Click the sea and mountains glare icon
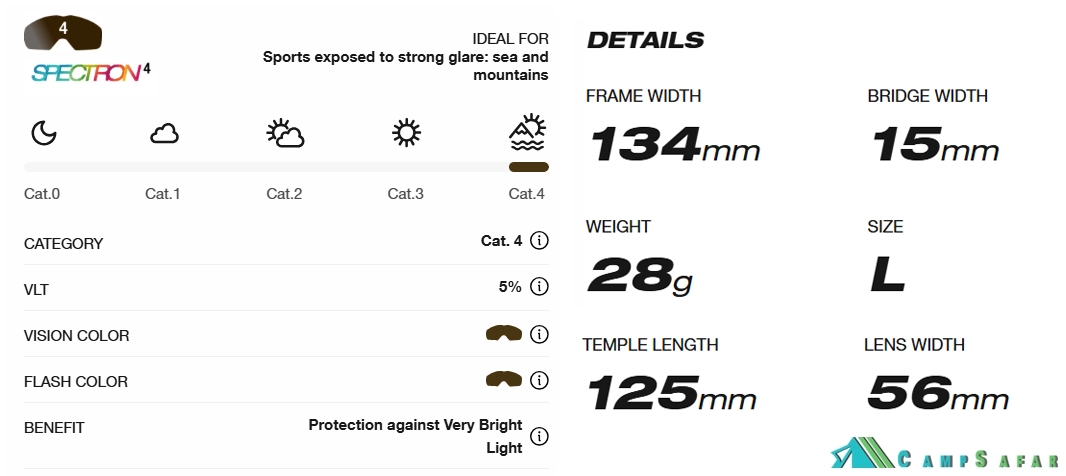 tap(527, 131)
